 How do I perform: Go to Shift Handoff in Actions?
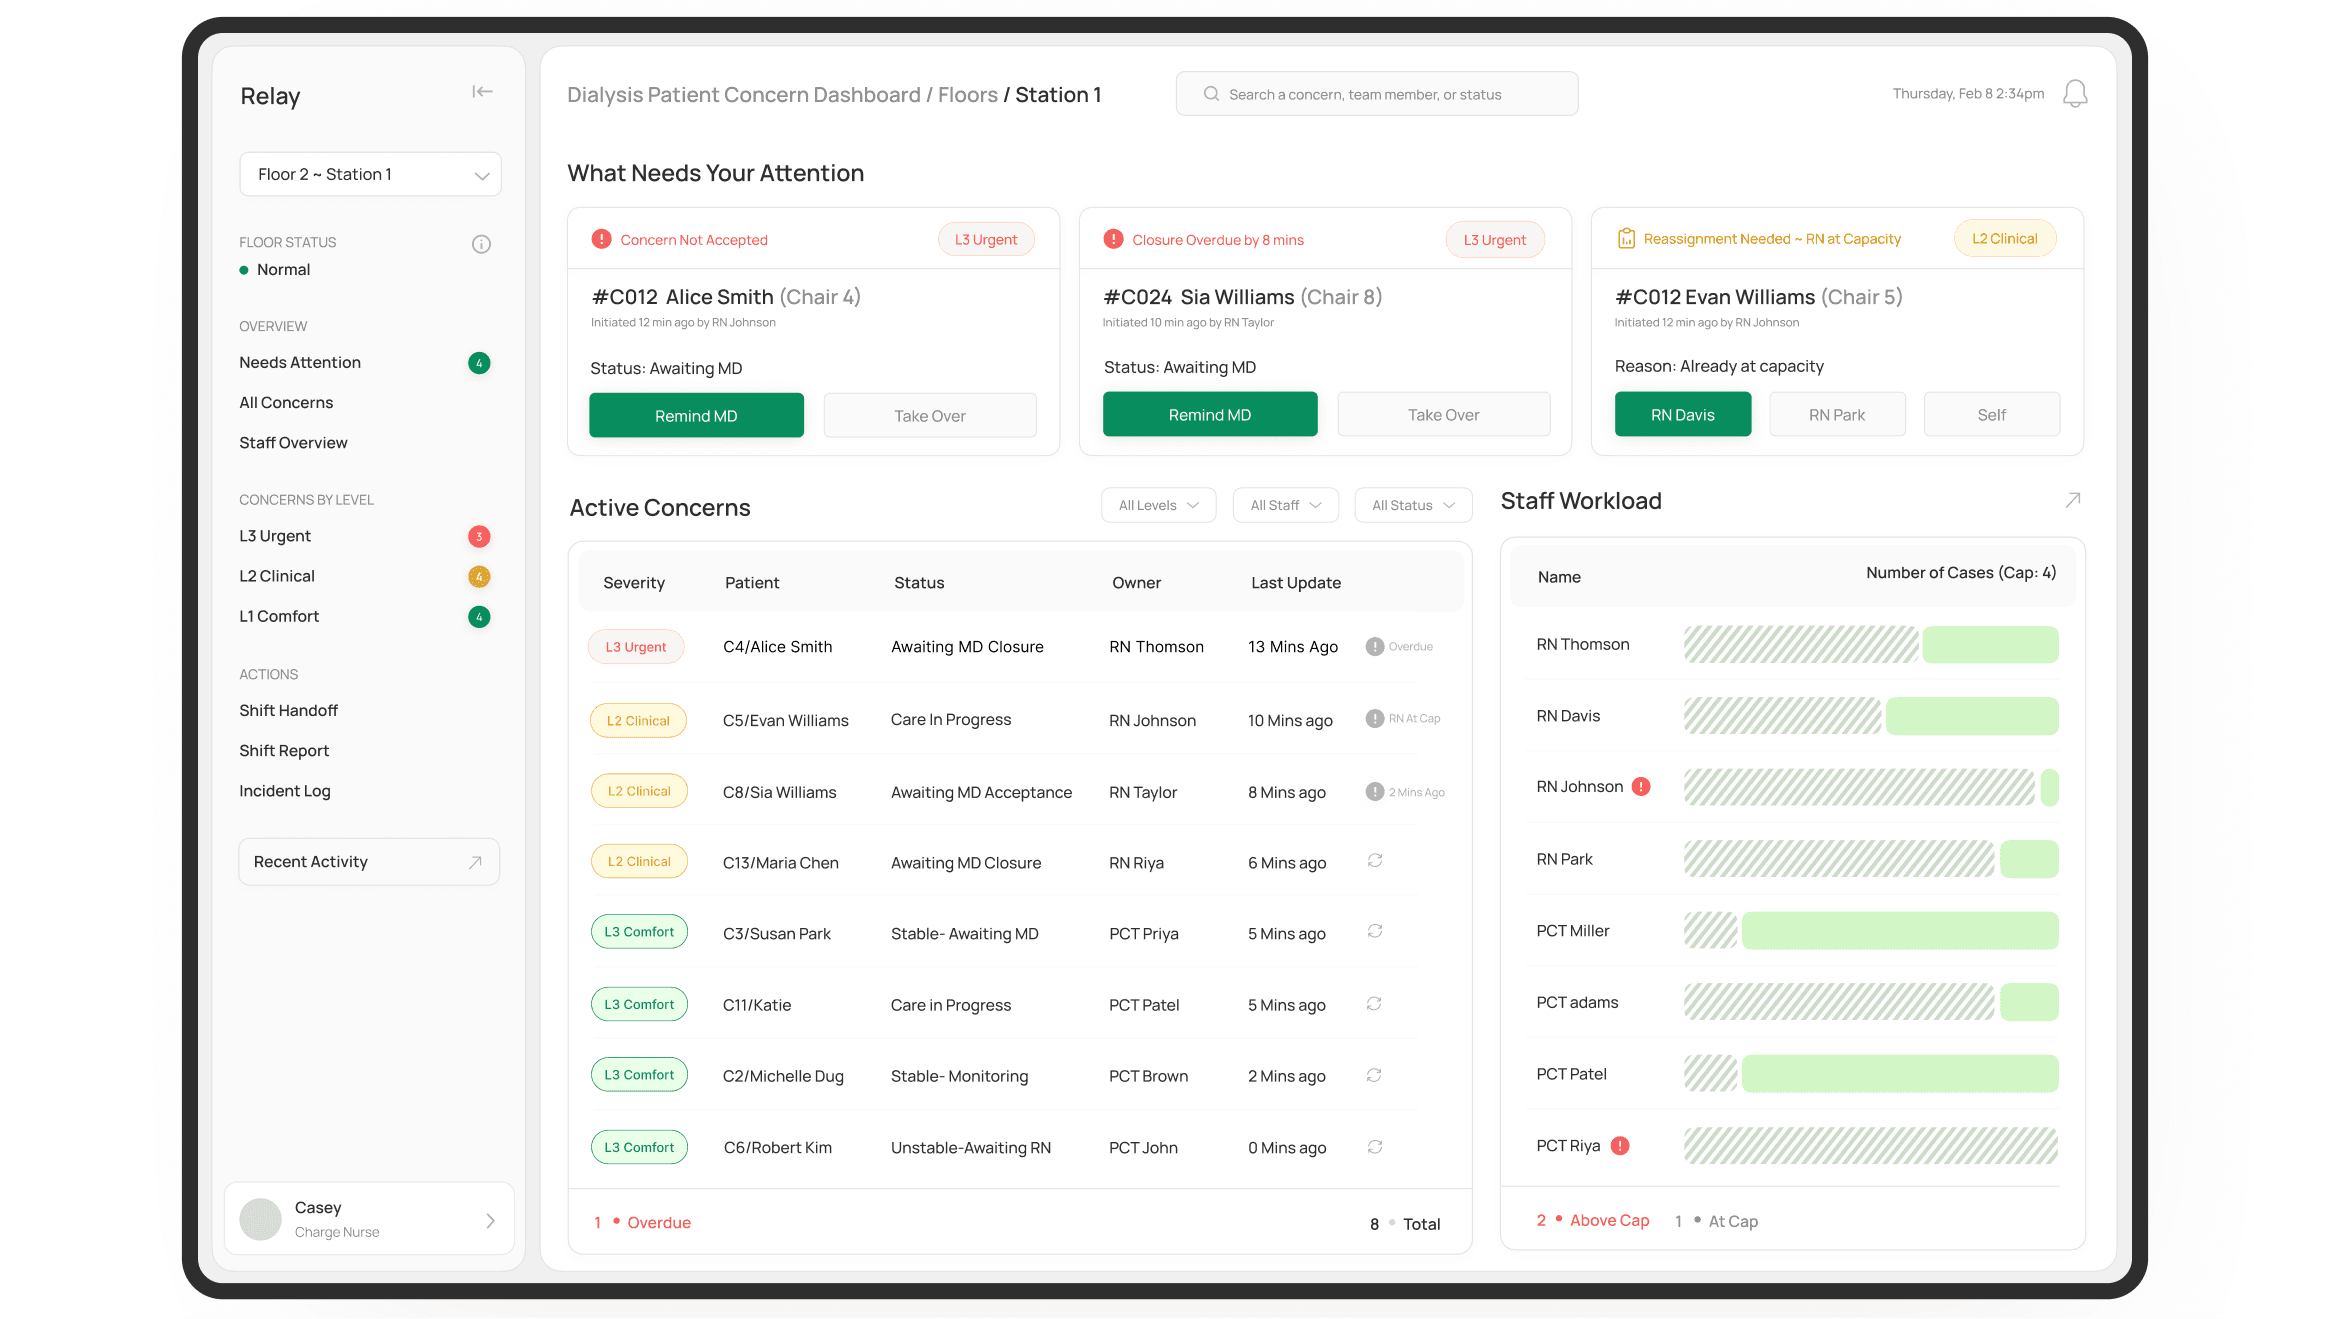tap(288, 710)
